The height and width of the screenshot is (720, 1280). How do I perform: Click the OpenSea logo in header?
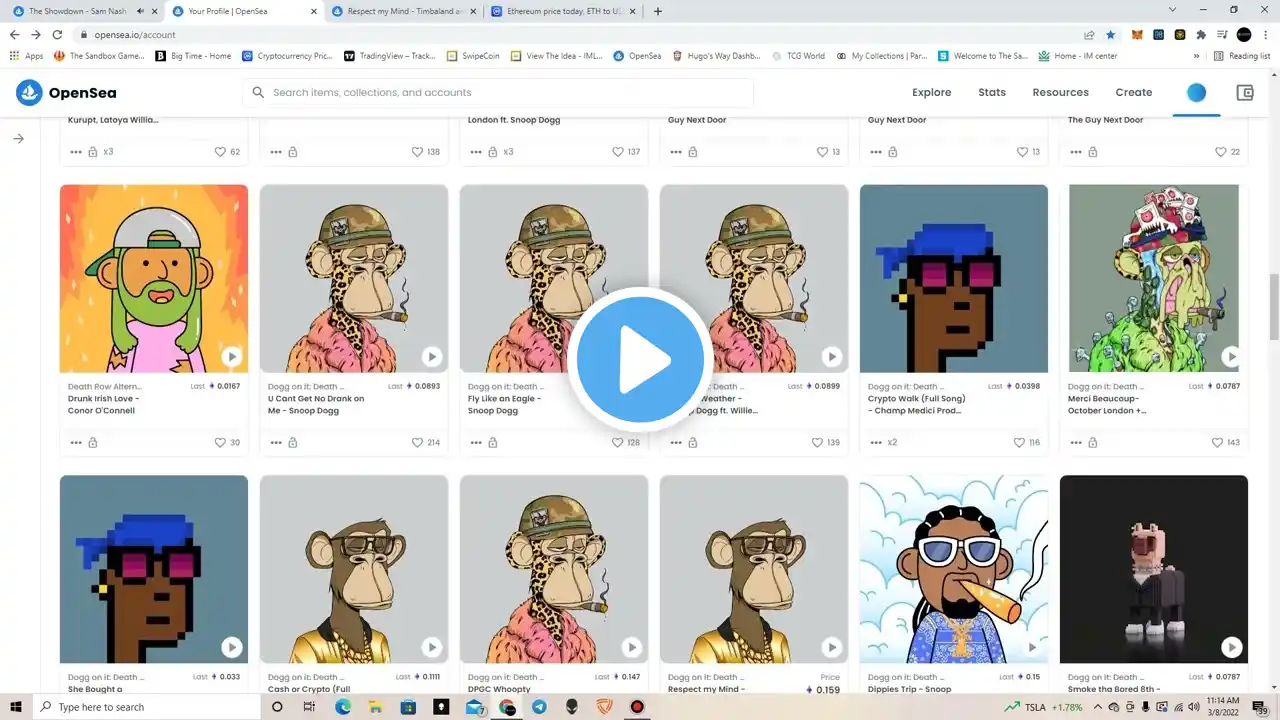[66, 93]
